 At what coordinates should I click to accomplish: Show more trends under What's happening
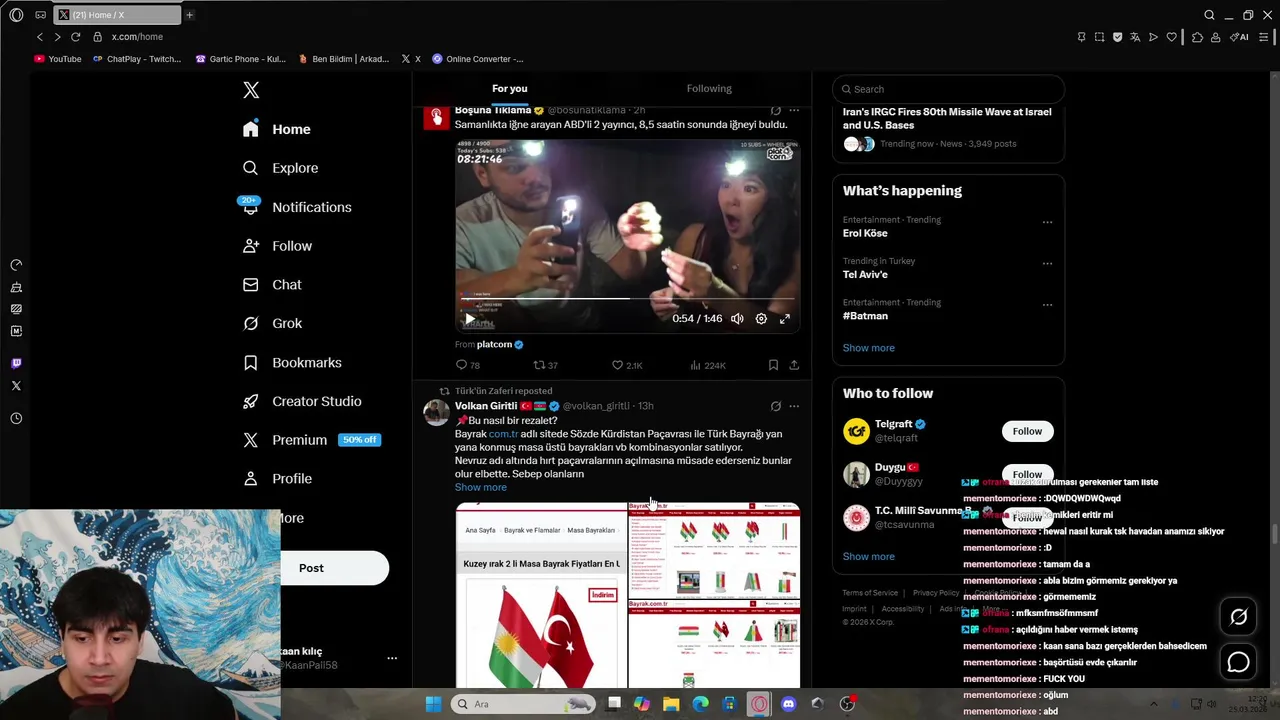[x=869, y=348]
